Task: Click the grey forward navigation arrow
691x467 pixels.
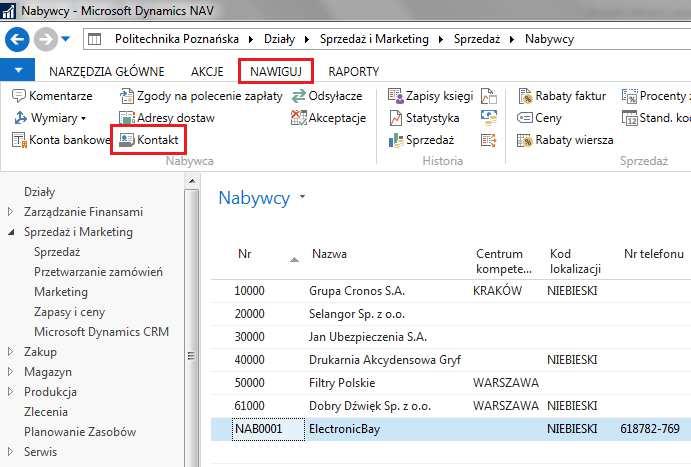Action: 46,39
